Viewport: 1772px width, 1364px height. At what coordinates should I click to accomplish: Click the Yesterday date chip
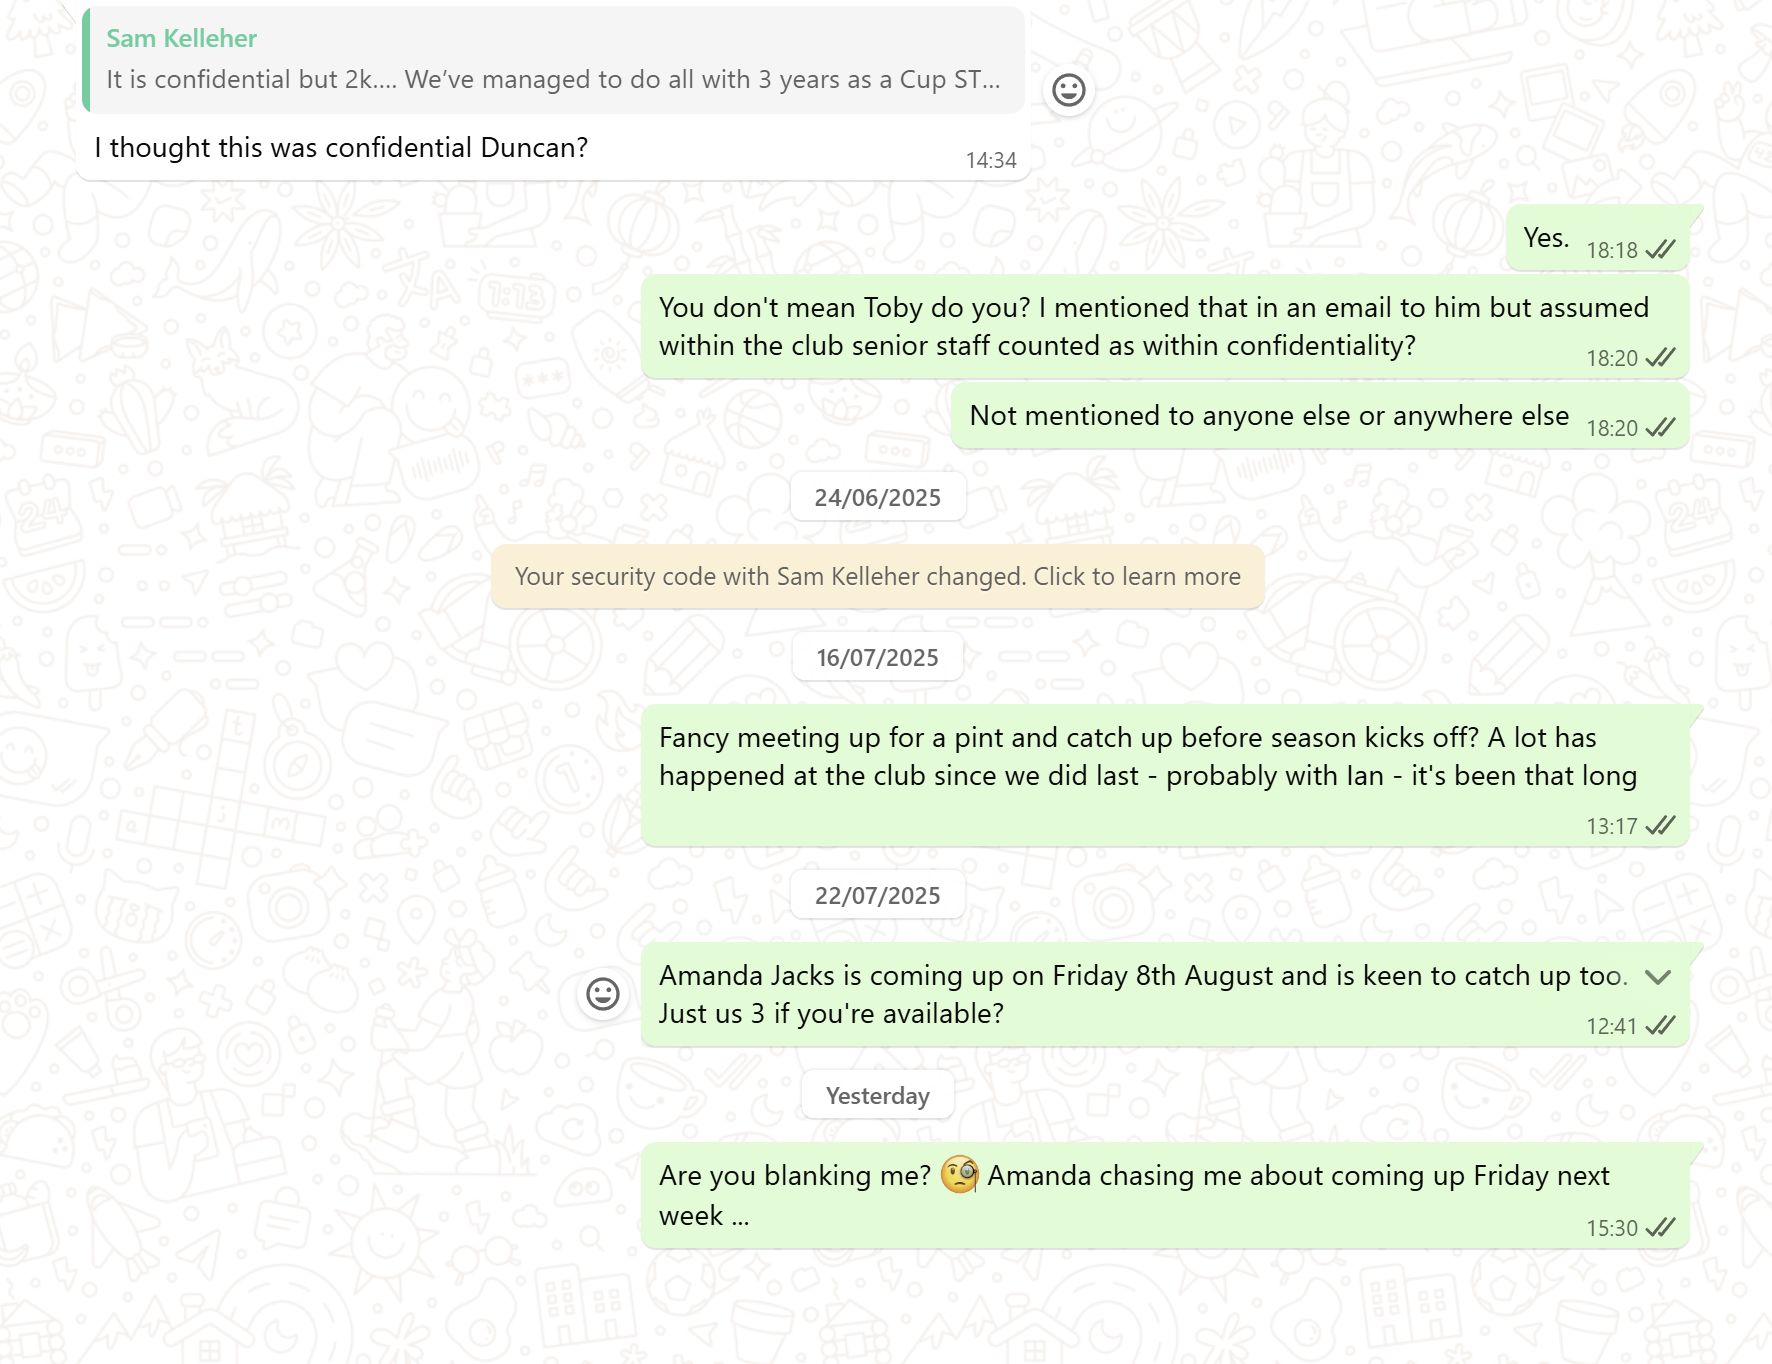[877, 1096]
